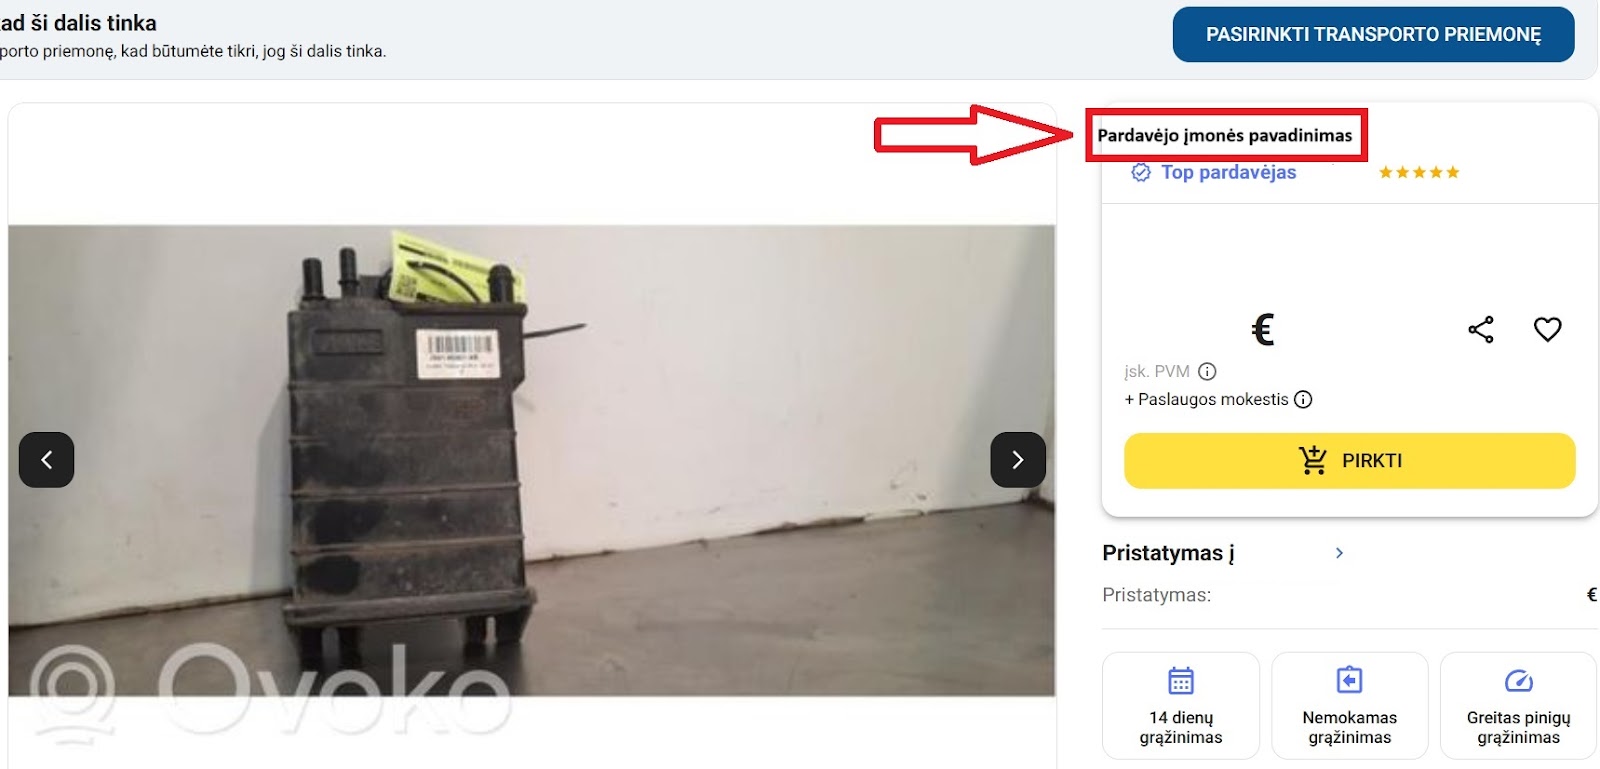Open the main product photo
This screenshot has width=1600, height=769.
532,461
